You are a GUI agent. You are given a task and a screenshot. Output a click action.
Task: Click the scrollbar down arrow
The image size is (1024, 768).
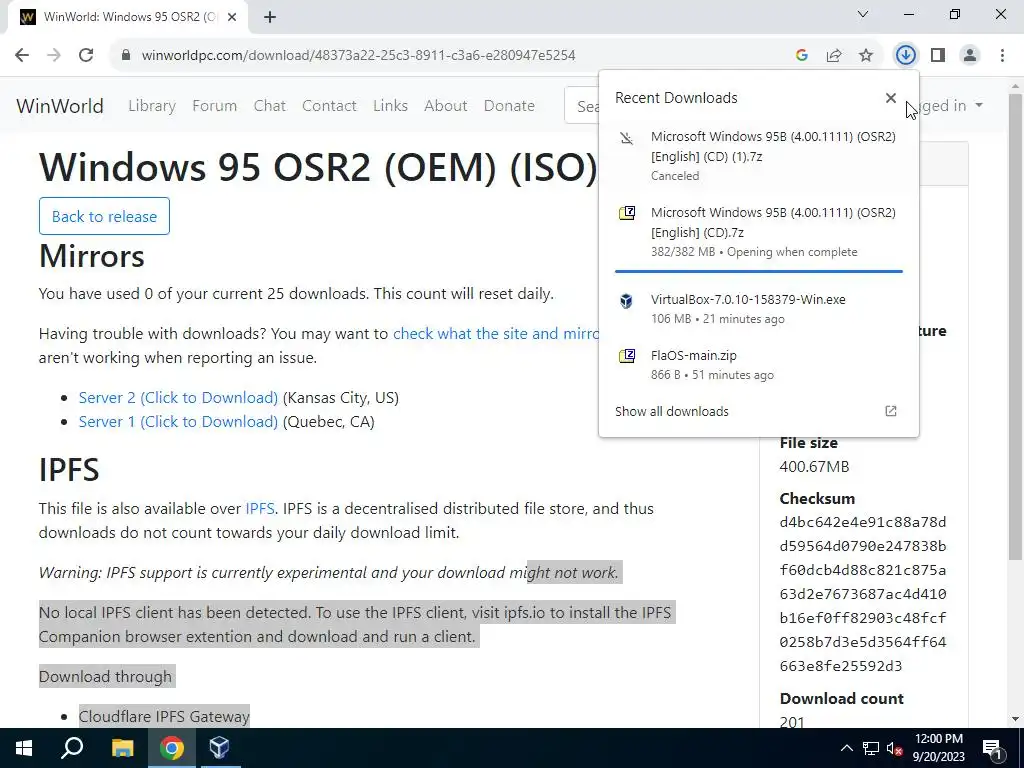point(1016,719)
